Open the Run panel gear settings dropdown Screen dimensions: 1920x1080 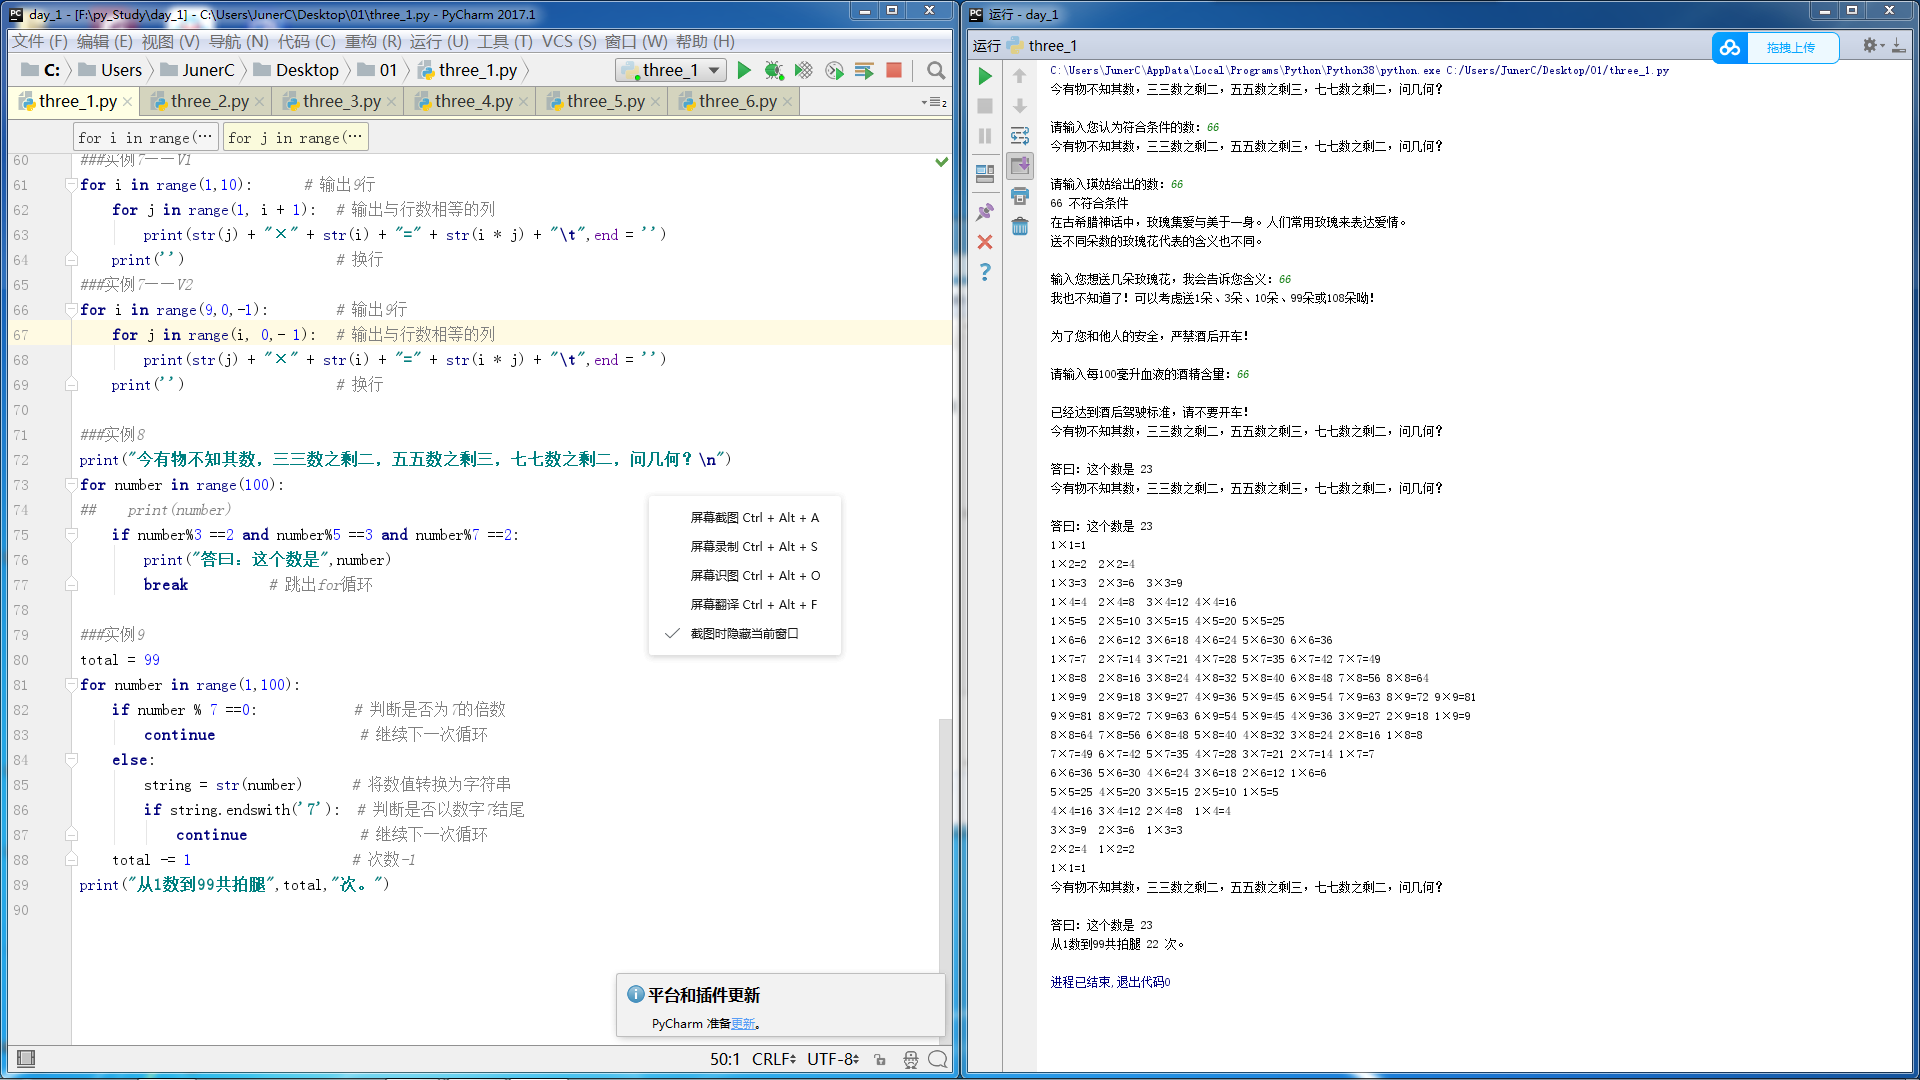[x=1872, y=46]
